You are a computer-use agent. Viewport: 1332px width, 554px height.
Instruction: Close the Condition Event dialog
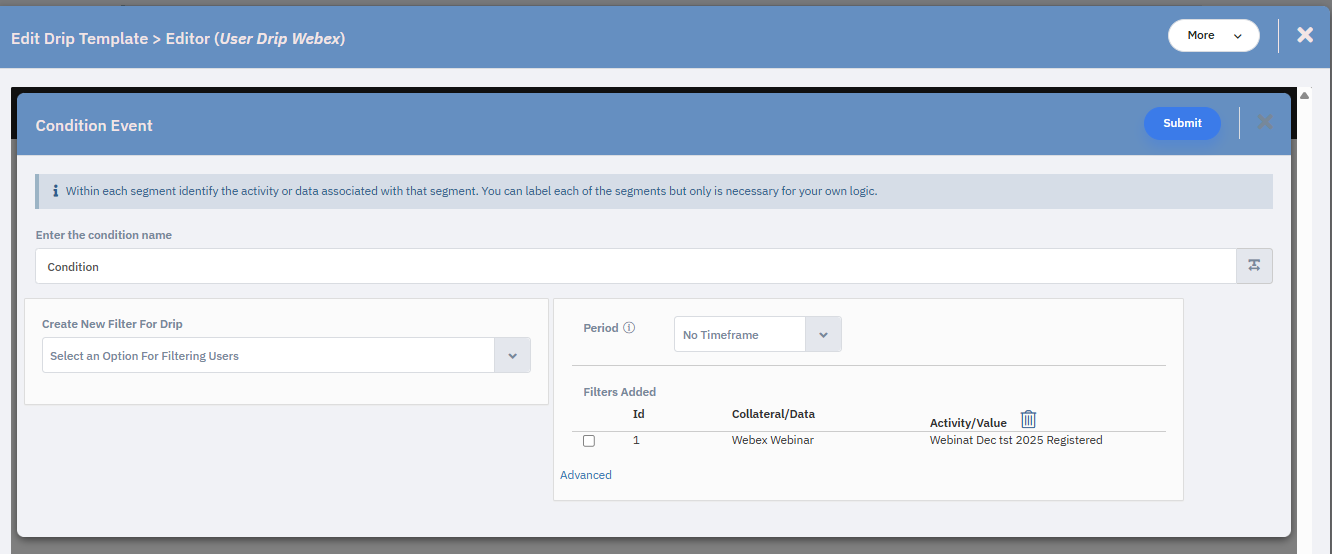point(1265,122)
